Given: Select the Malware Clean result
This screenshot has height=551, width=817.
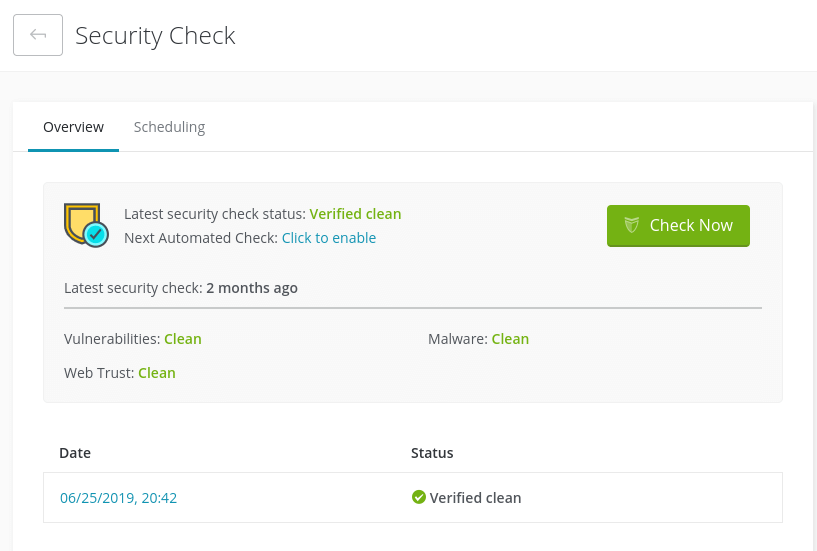Looking at the screenshot, I should click(510, 339).
